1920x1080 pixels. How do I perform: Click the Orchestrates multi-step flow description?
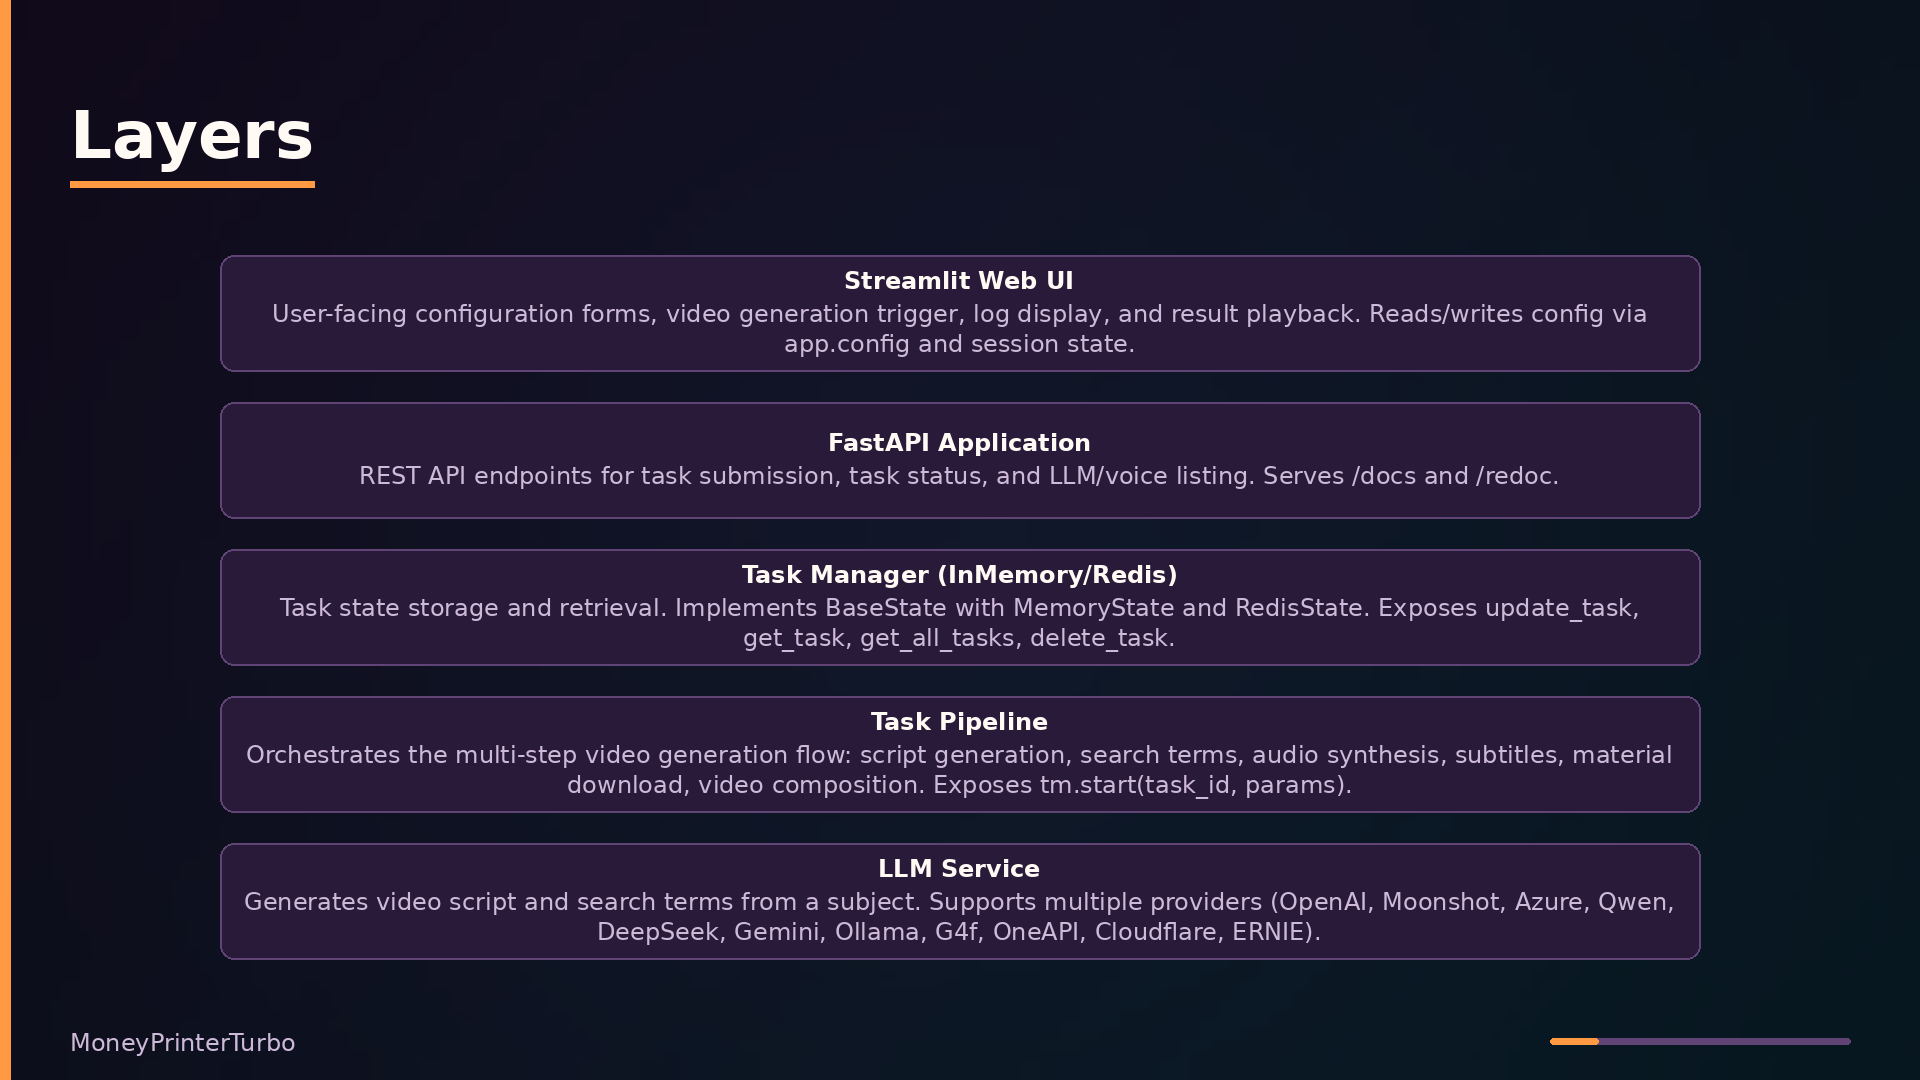959,770
